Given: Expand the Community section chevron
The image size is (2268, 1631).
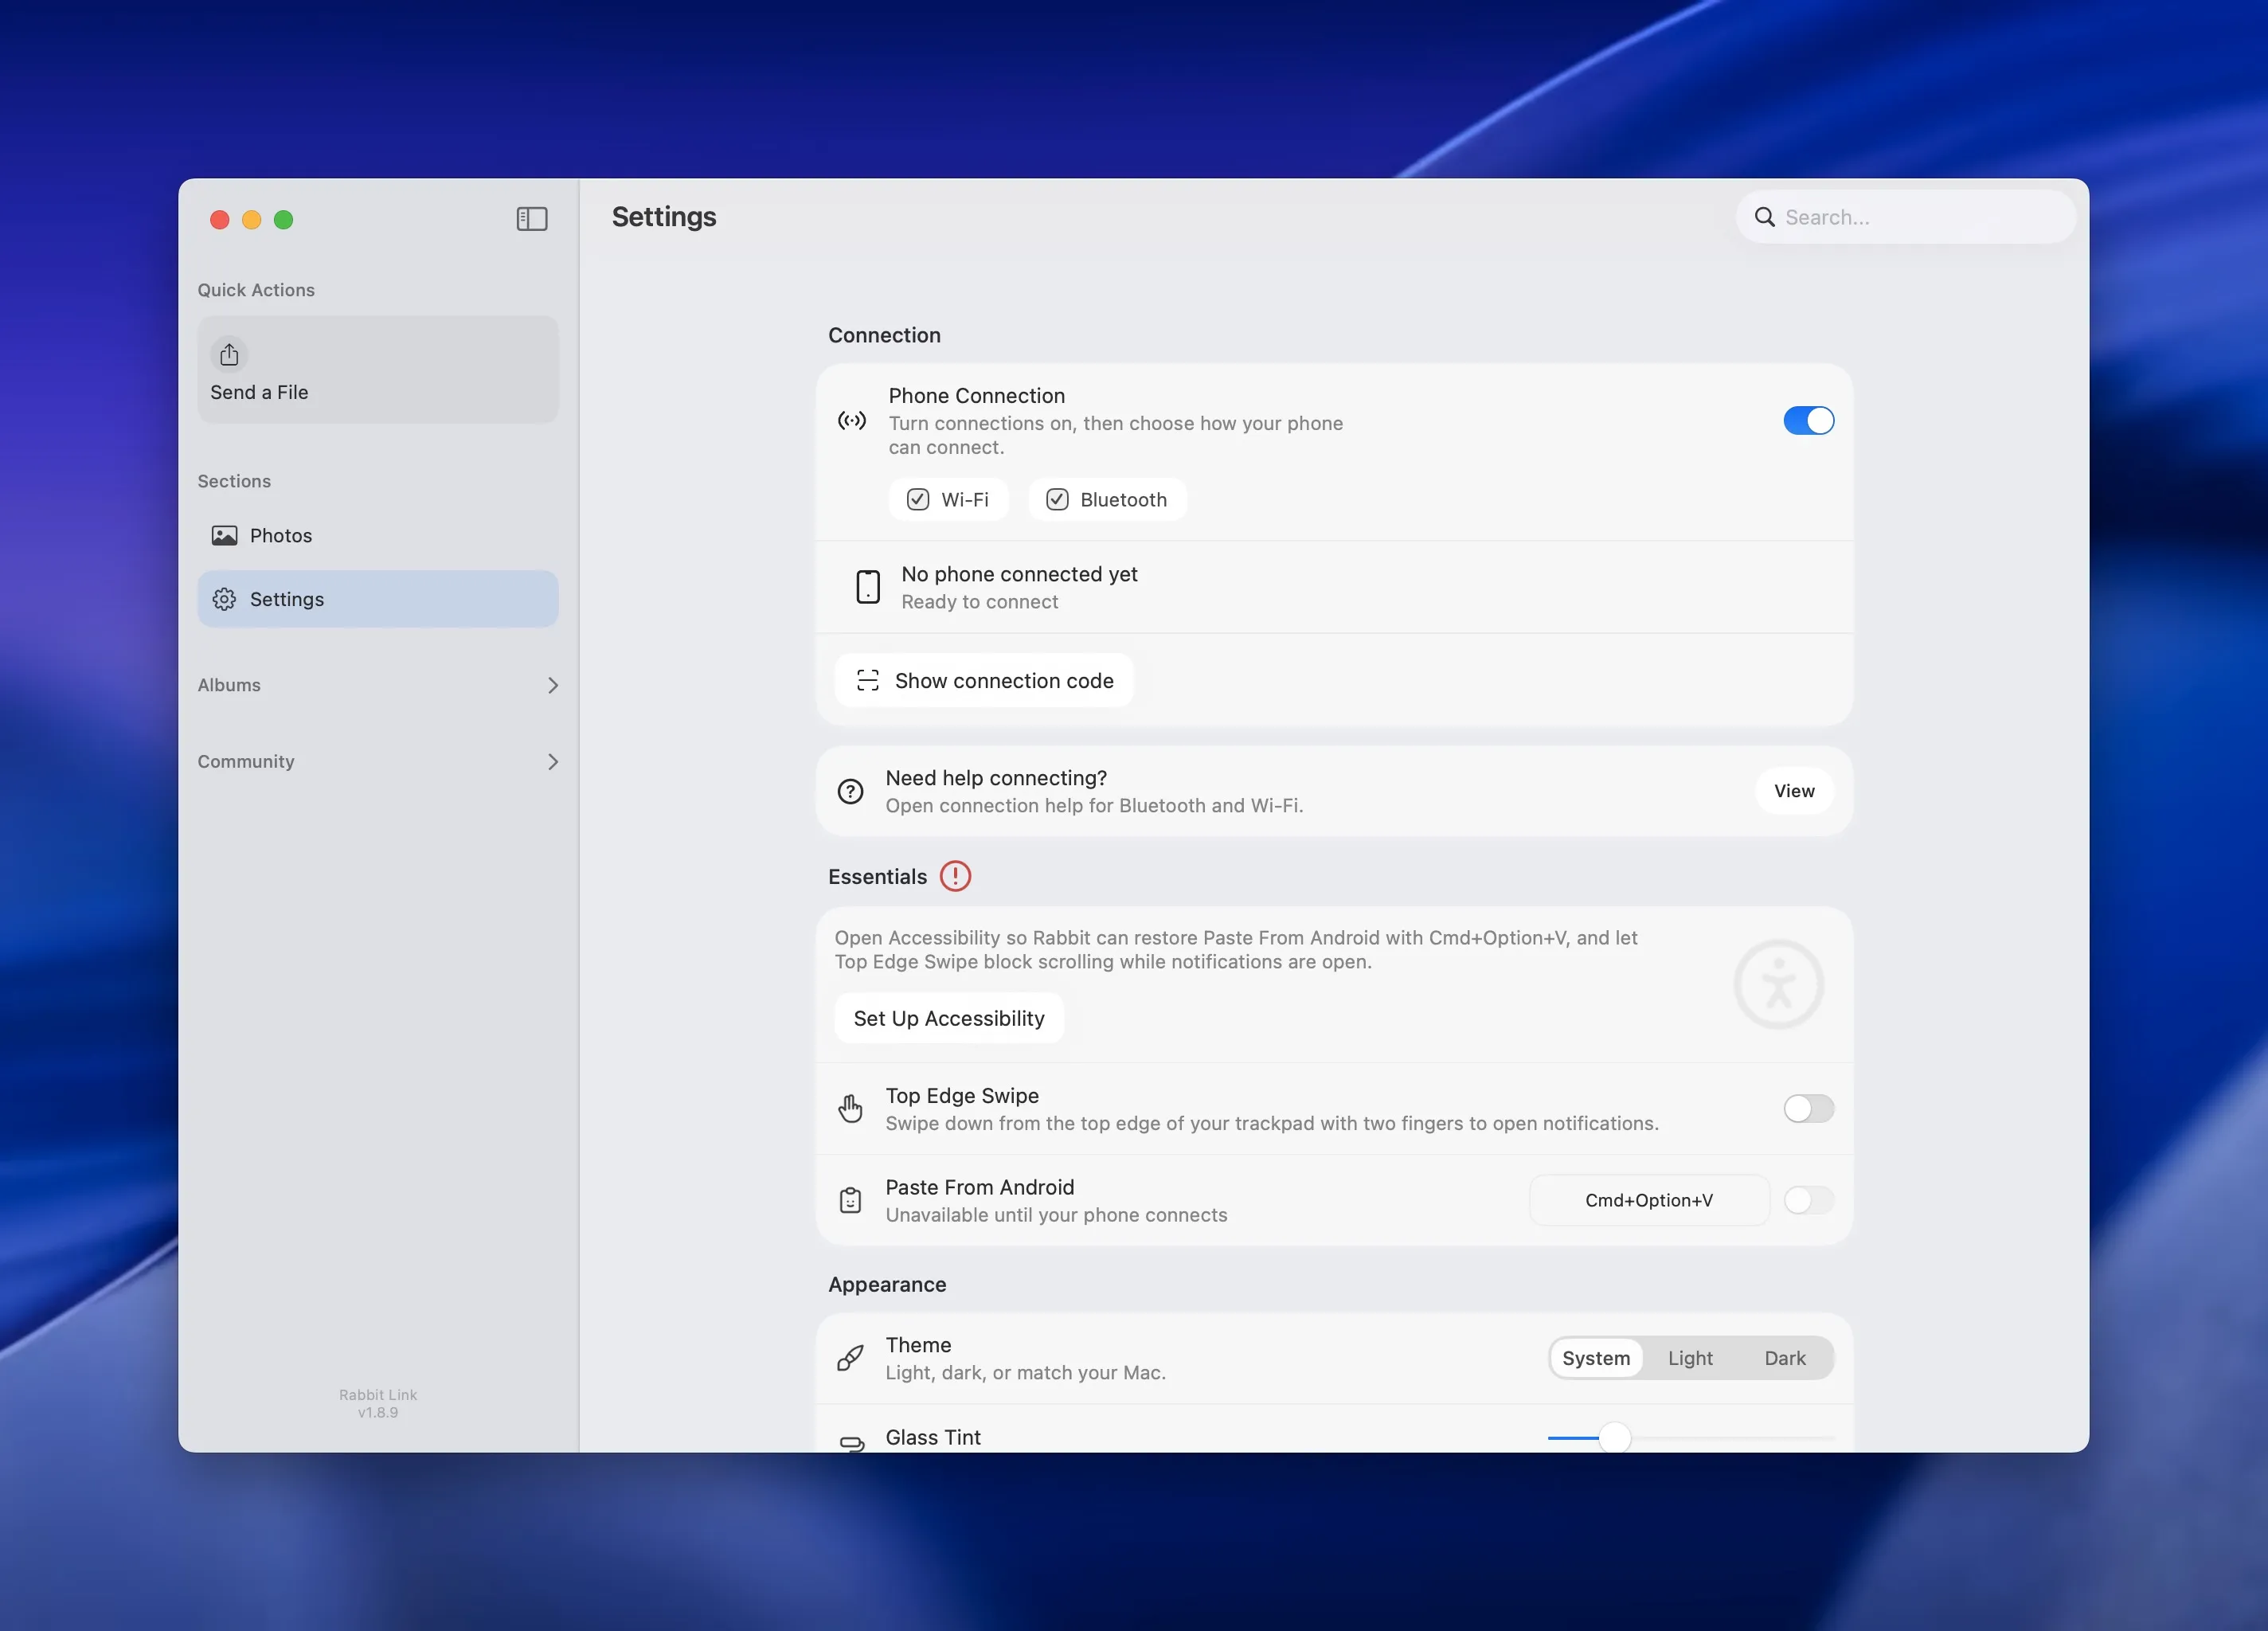Looking at the screenshot, I should tap(553, 762).
